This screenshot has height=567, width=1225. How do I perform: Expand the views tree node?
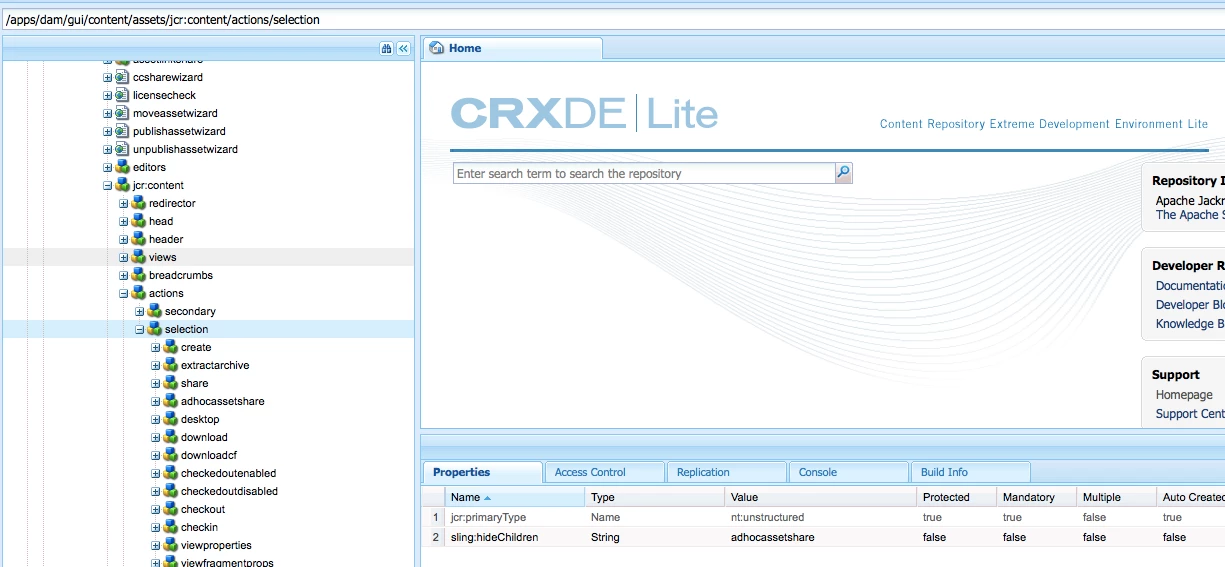tap(124, 257)
